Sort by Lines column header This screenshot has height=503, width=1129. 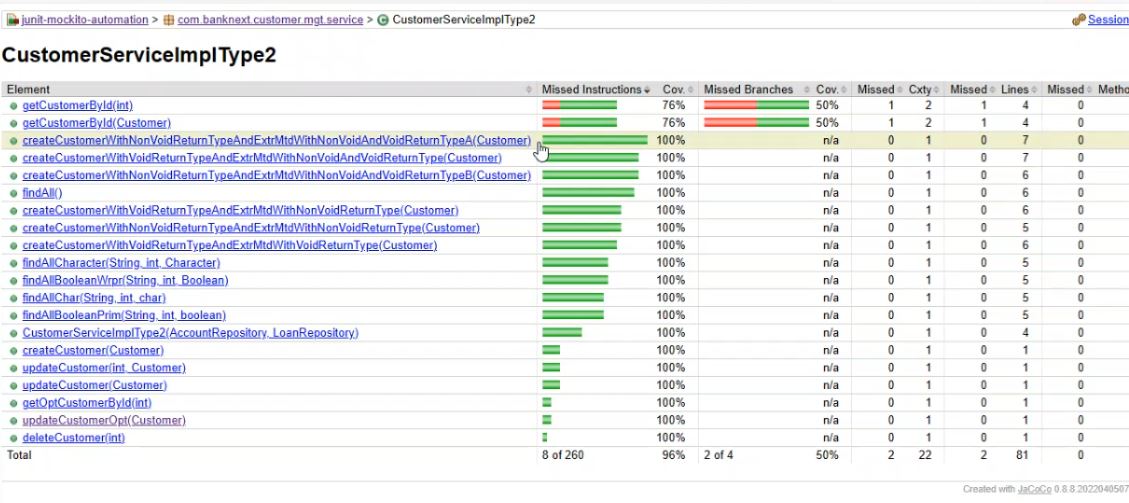(x=1014, y=90)
